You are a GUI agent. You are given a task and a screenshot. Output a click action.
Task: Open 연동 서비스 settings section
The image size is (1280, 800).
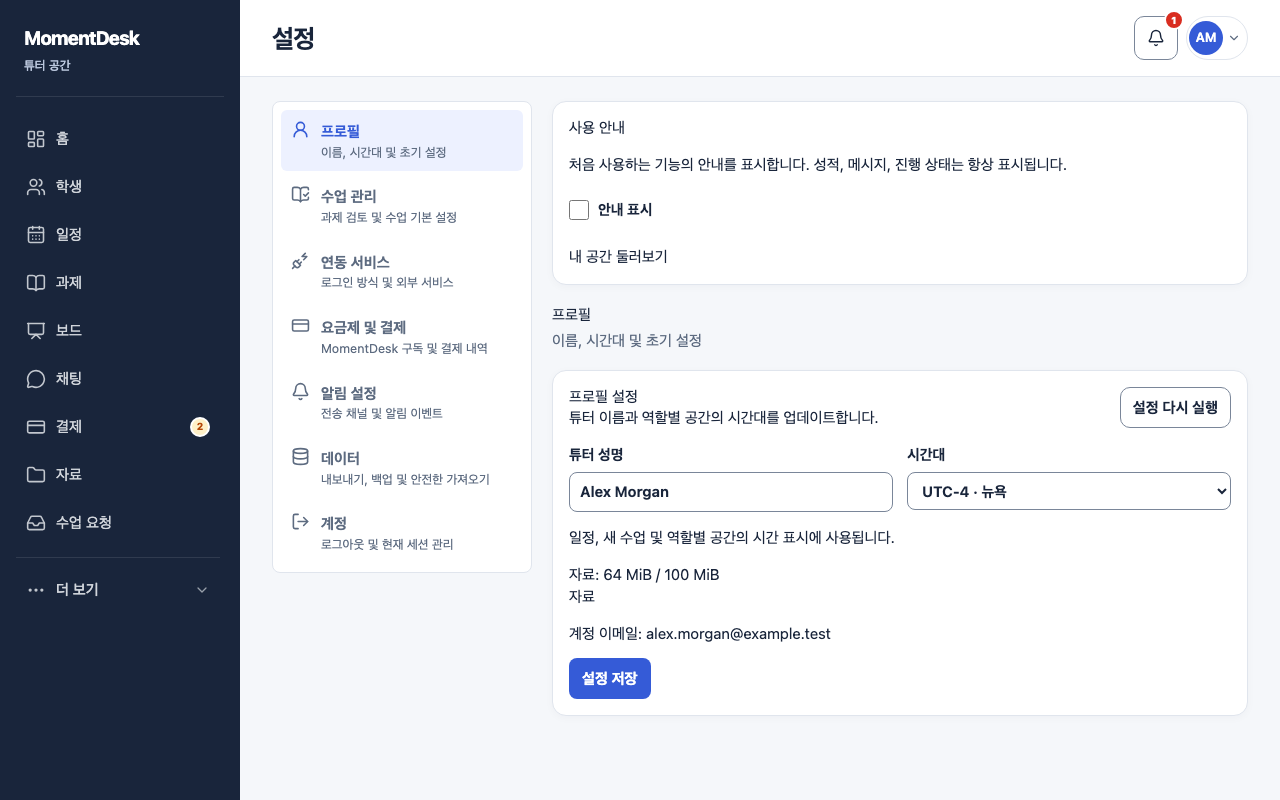(402, 271)
